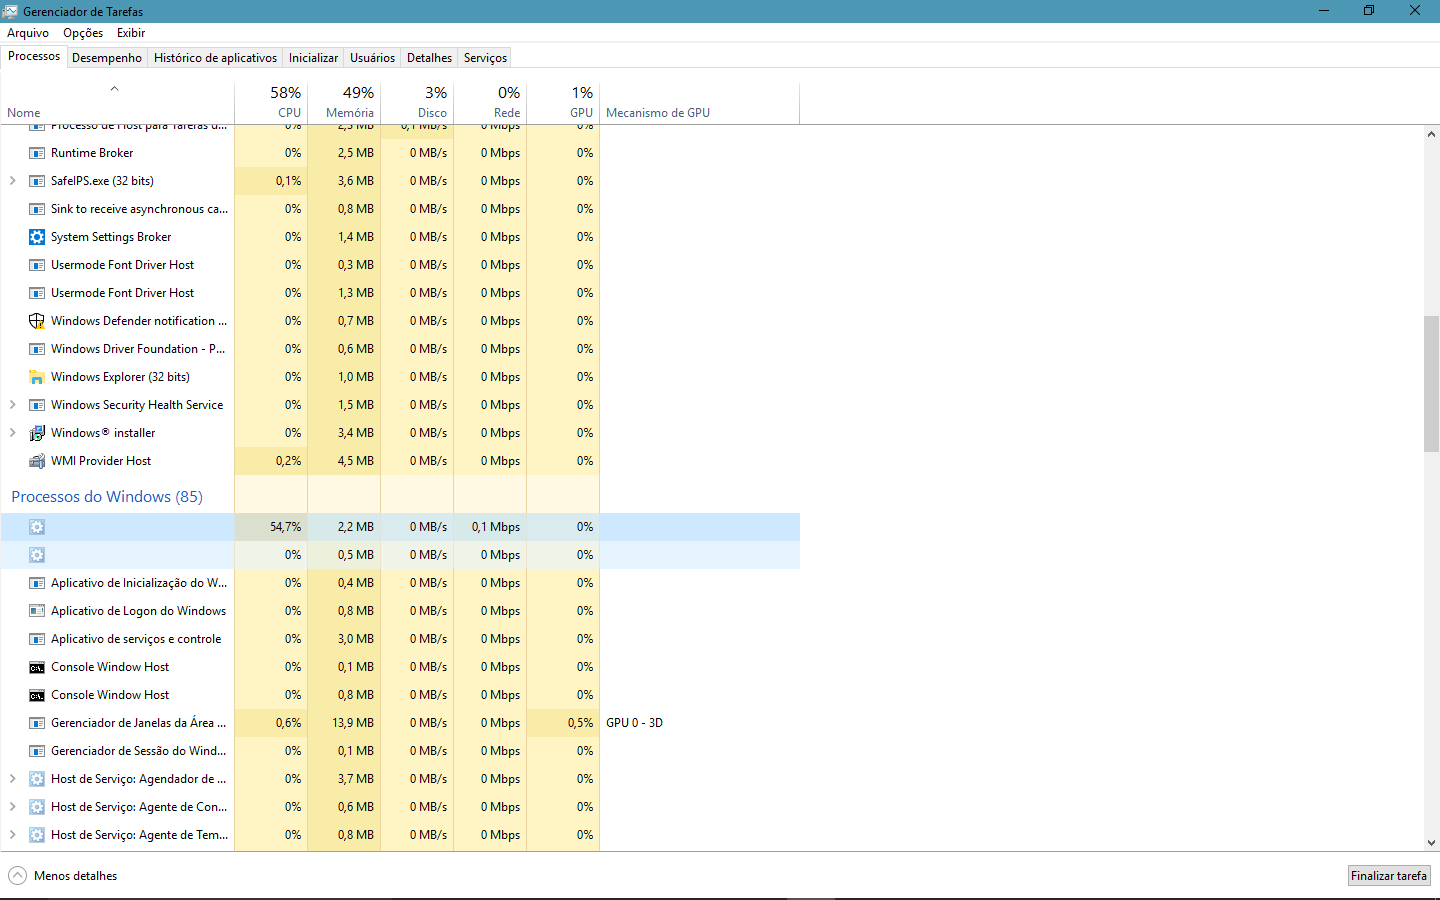Expand the Windows installer process group
The image size is (1440, 900).
12,433
